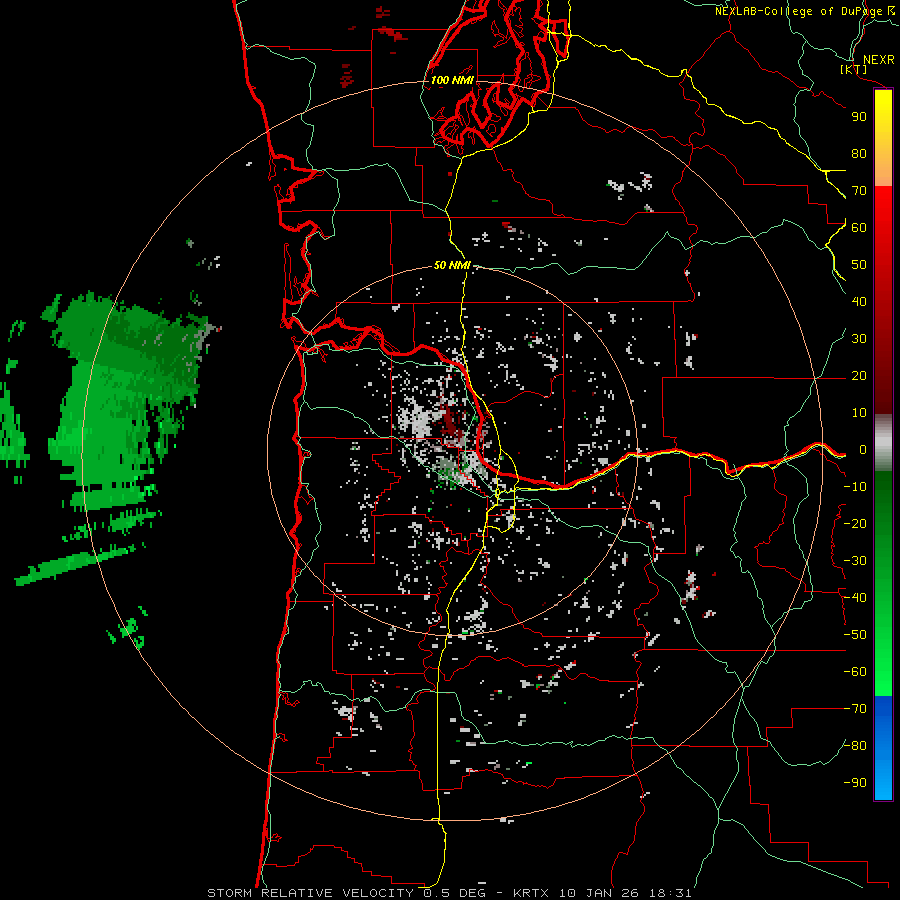Click the -80 value on velocity scale

pos(855,746)
